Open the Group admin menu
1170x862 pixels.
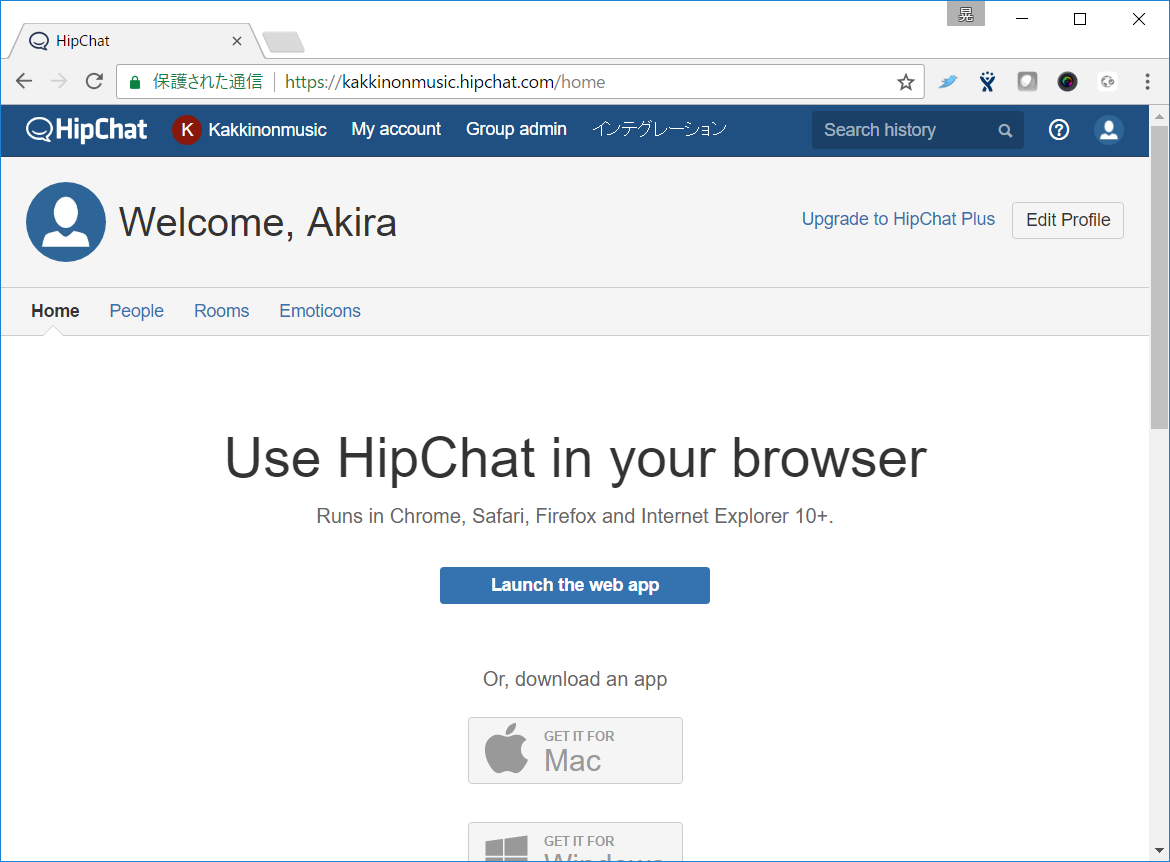pos(516,129)
